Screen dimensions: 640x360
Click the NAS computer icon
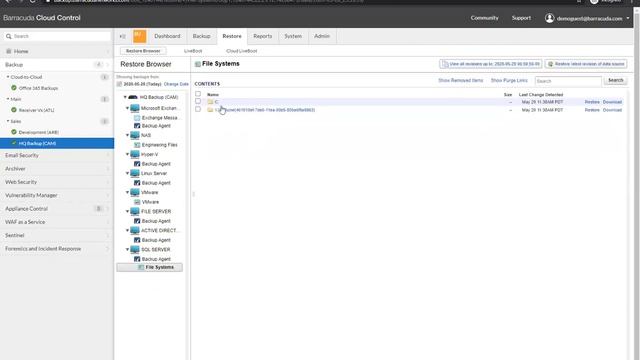(135, 135)
